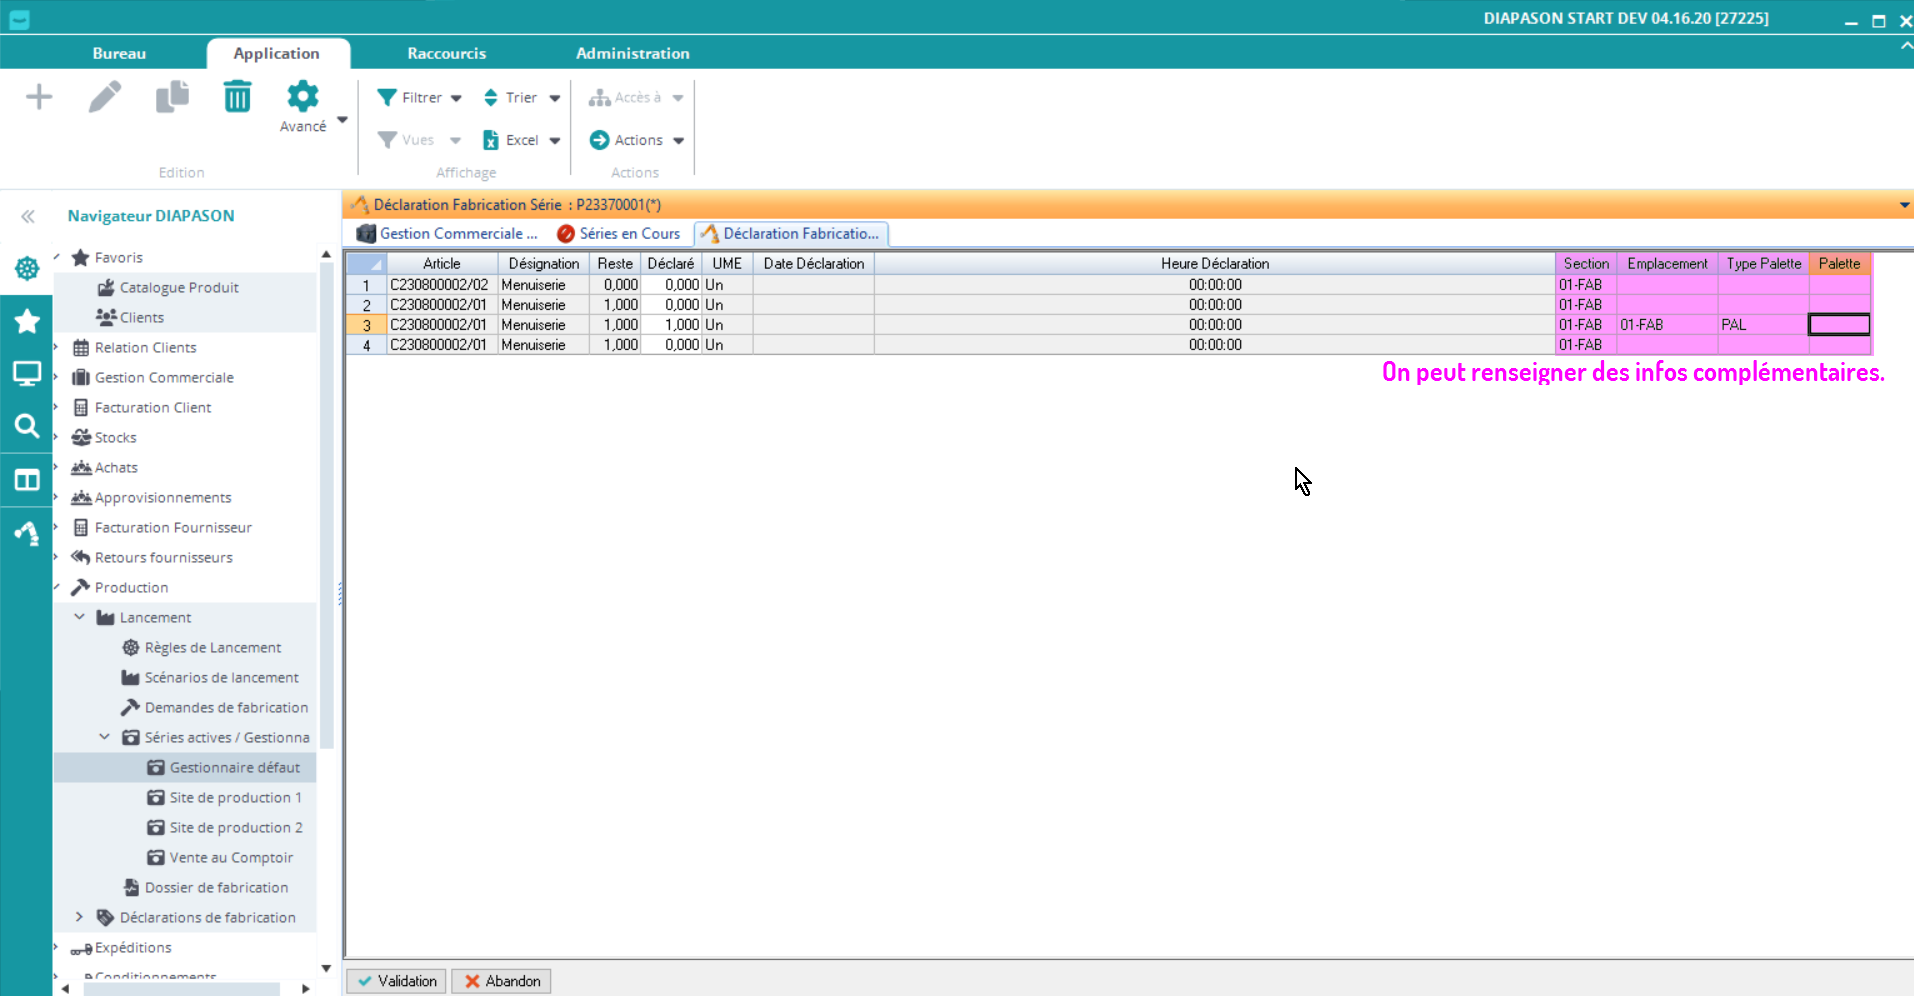Click the star favorites sidebar icon
This screenshot has width=1914, height=996.
tap(27, 321)
